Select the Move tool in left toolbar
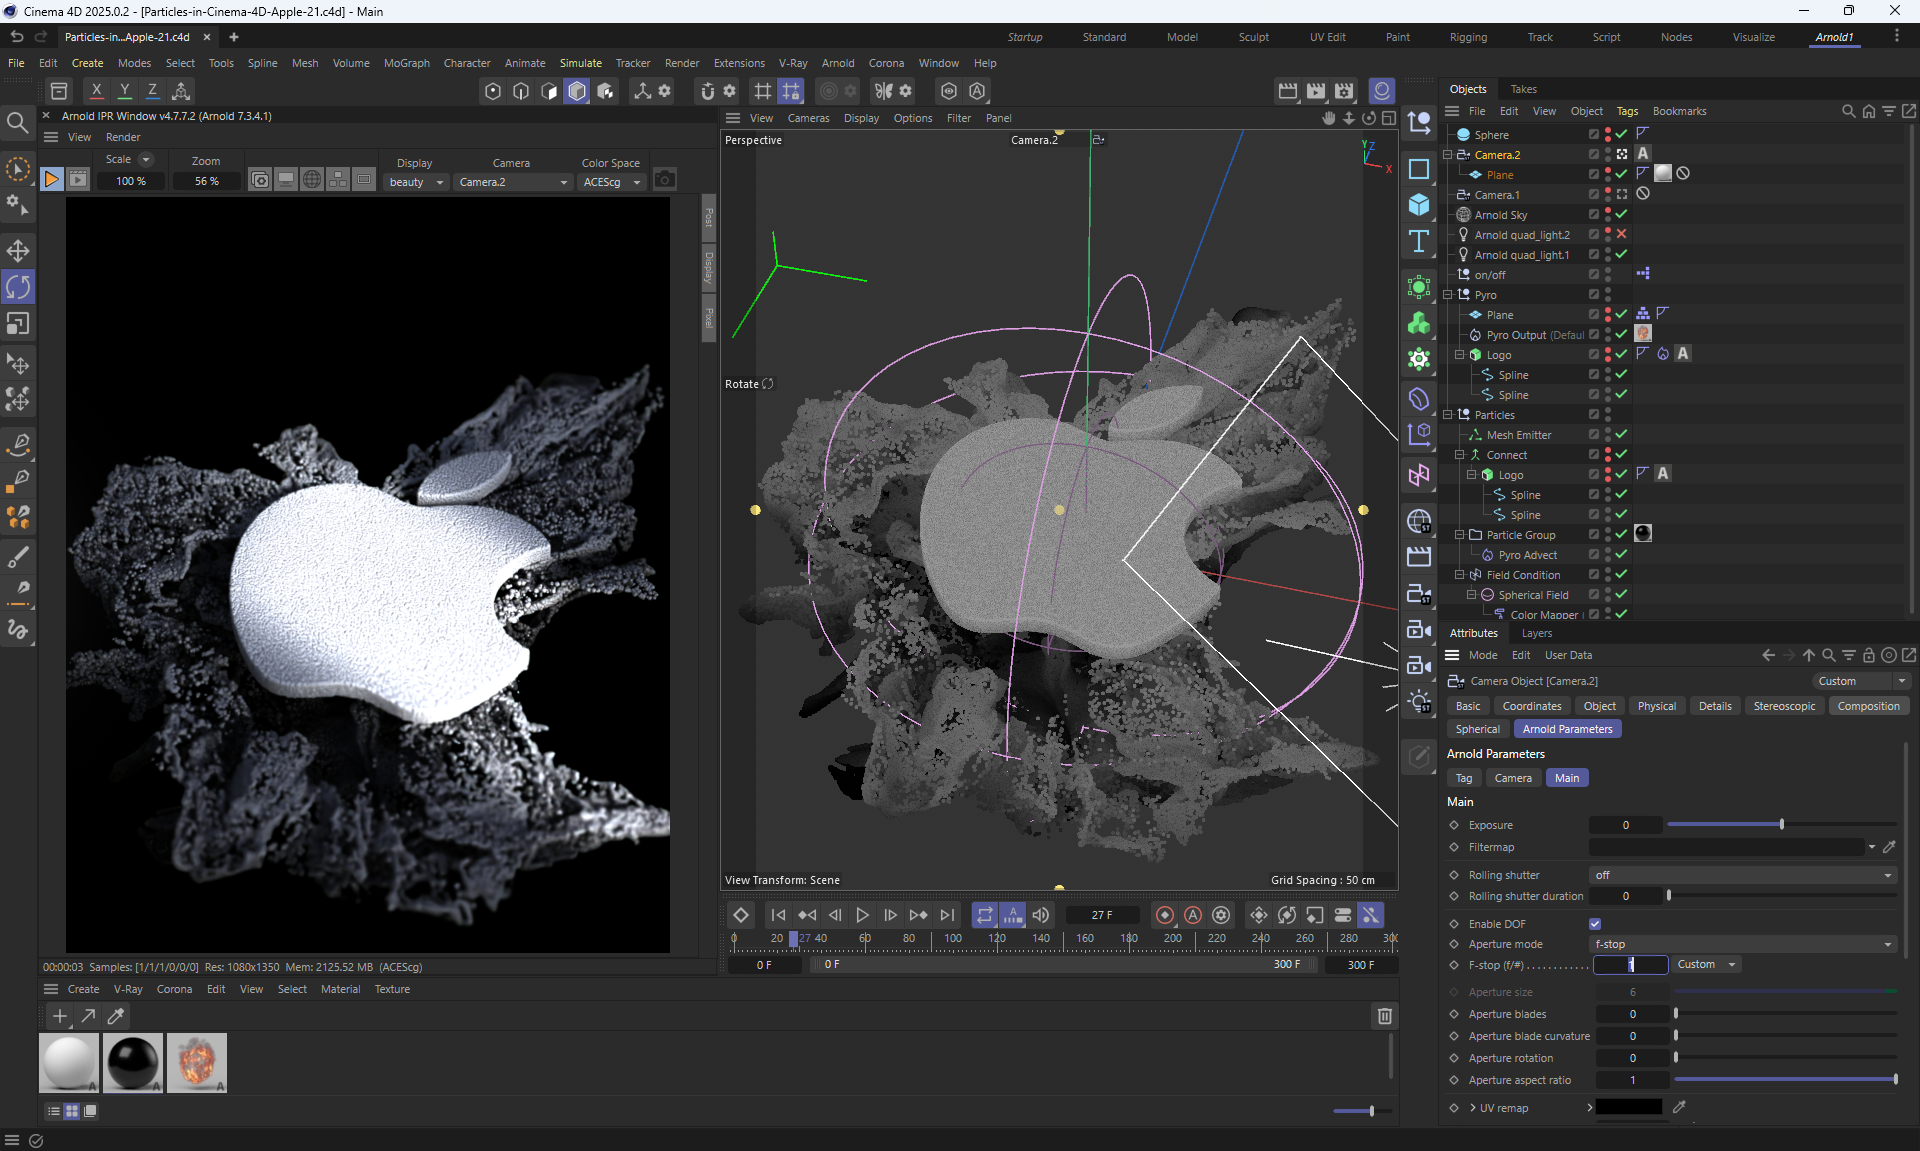Viewport: 1920px width, 1151px height. click(x=18, y=250)
